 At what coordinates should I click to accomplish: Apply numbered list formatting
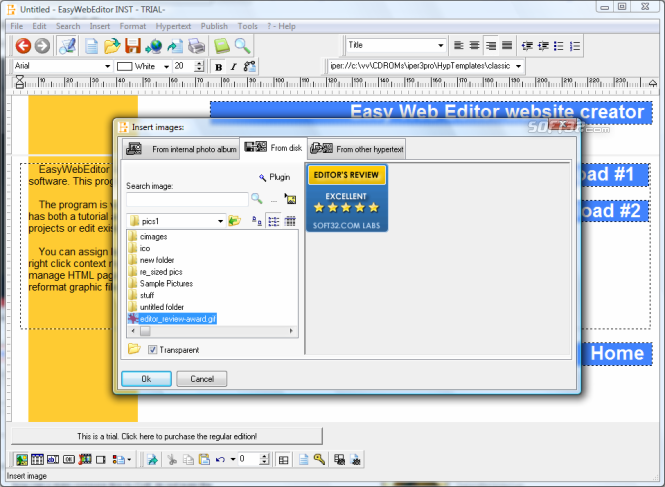click(575, 46)
